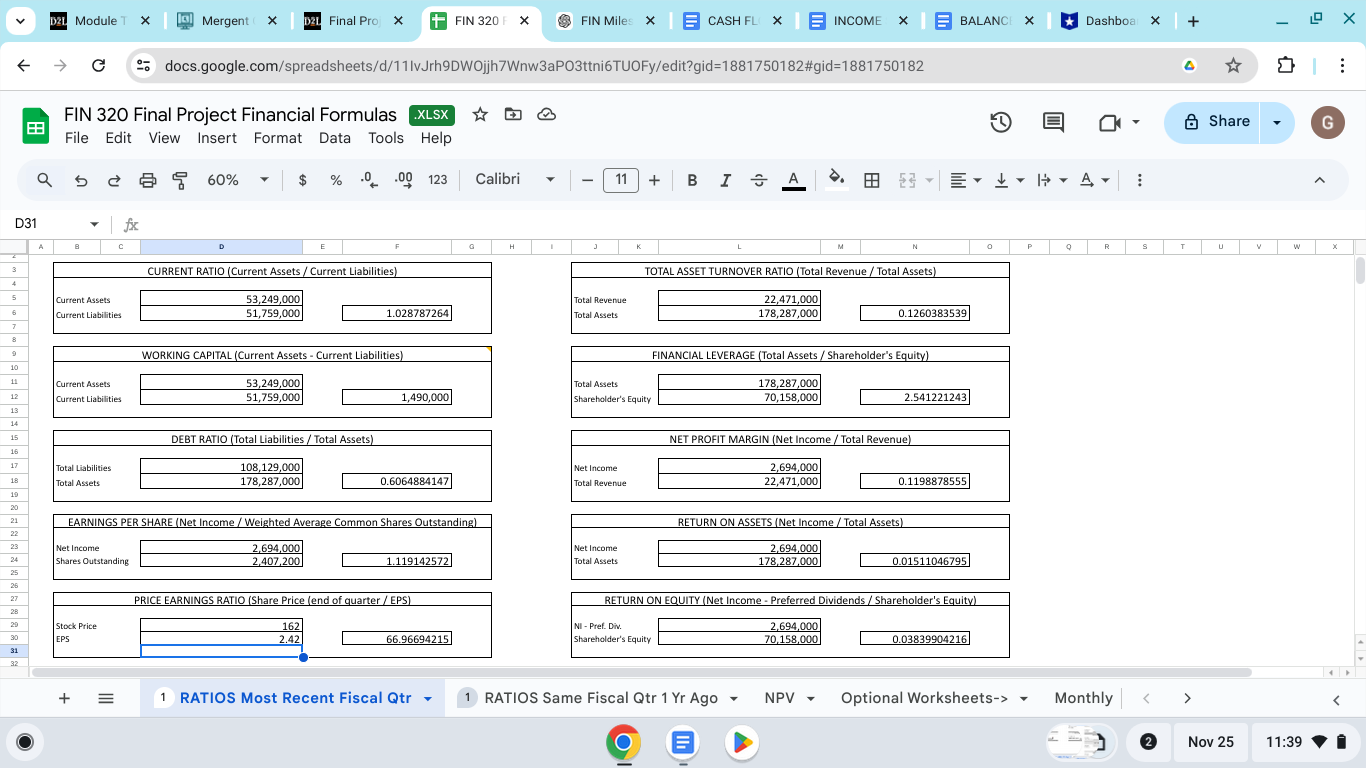Redo the last undone action
This screenshot has height=768, width=1366.
point(114,180)
